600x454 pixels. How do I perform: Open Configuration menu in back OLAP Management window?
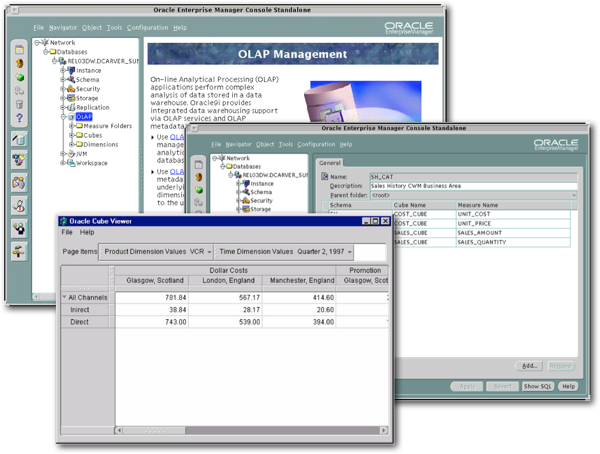coord(147,28)
